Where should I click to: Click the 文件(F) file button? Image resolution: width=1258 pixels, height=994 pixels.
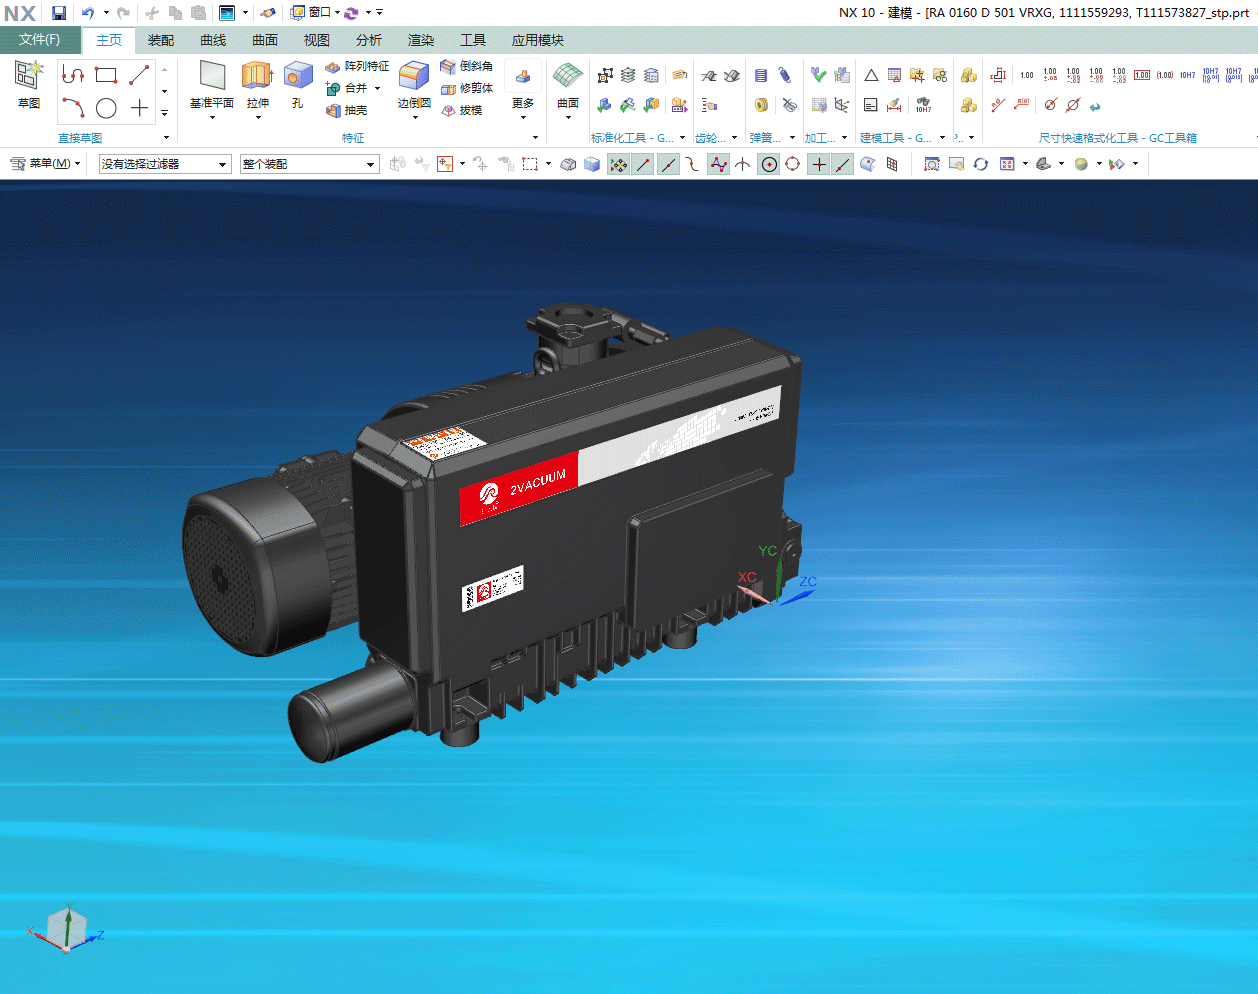[40, 40]
